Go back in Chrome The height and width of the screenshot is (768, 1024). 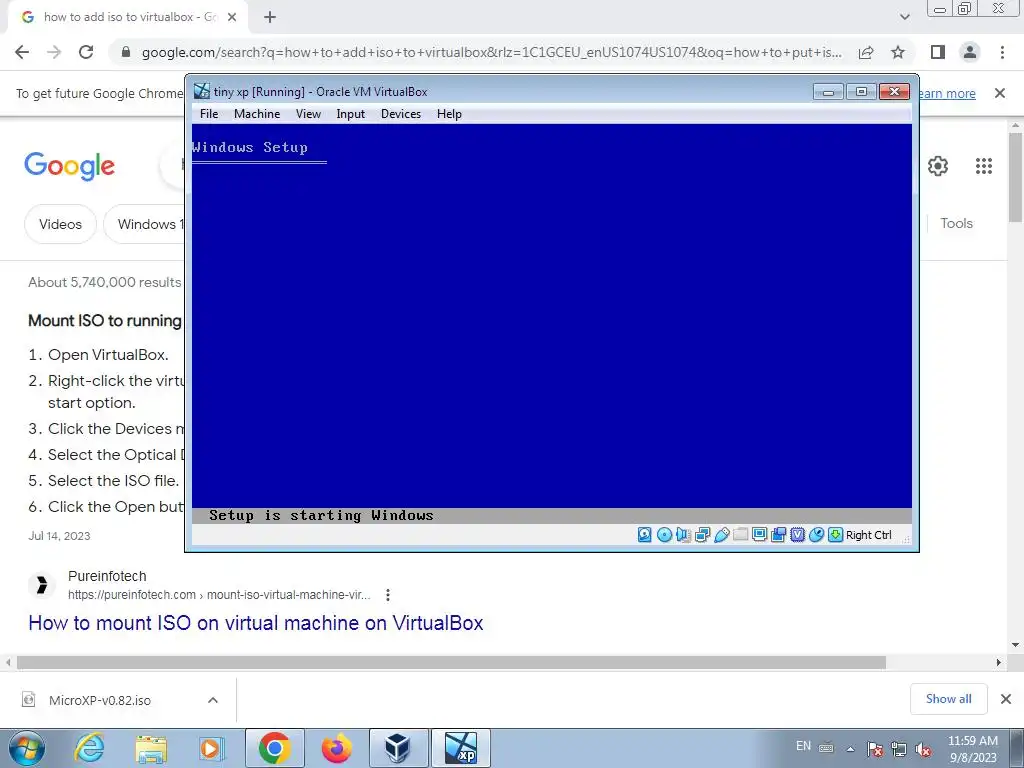point(22,52)
